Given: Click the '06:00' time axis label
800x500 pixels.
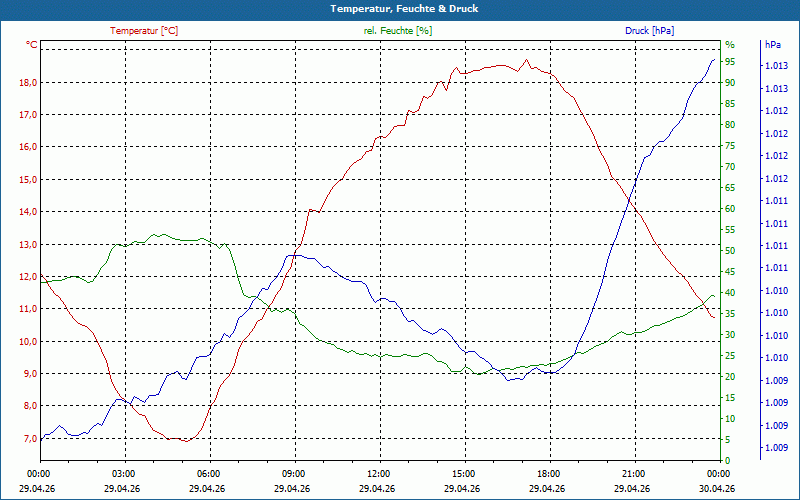Looking at the screenshot, I should [x=208, y=473].
